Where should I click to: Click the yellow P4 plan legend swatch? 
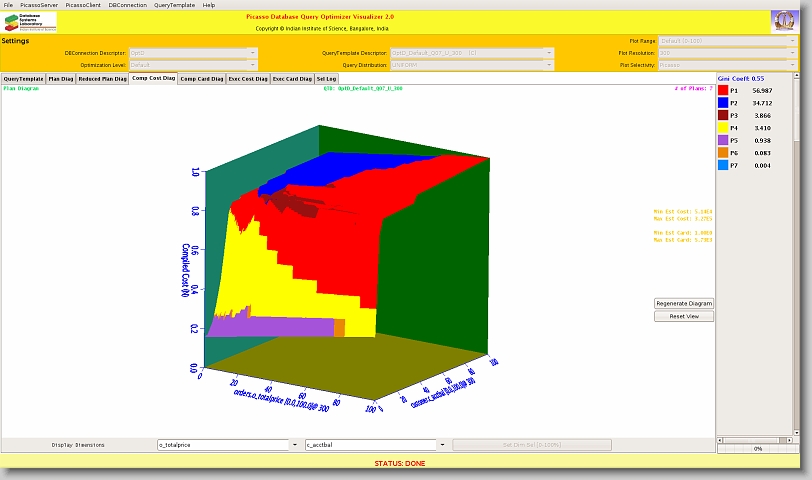pos(723,128)
